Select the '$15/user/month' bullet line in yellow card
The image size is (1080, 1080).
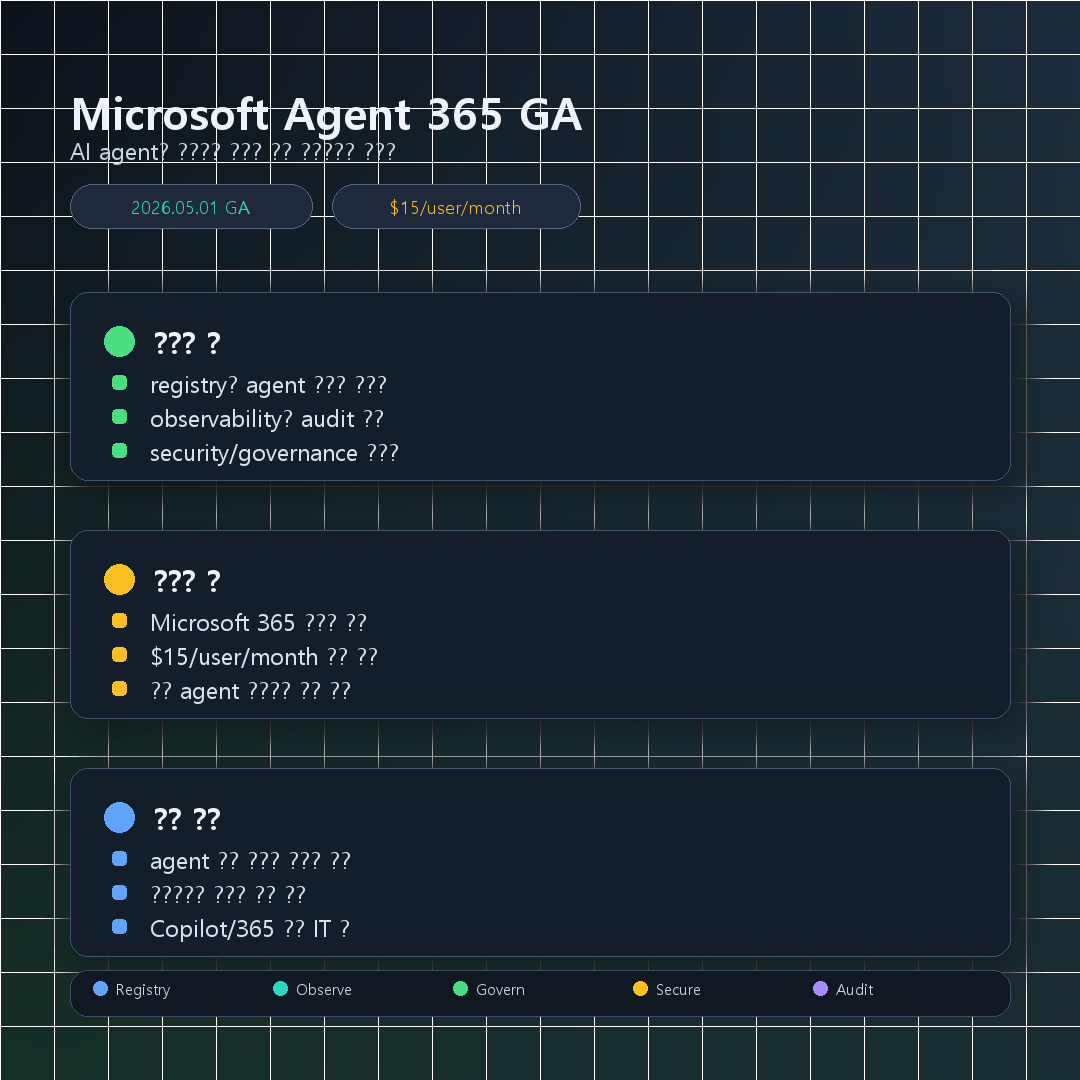(264, 657)
